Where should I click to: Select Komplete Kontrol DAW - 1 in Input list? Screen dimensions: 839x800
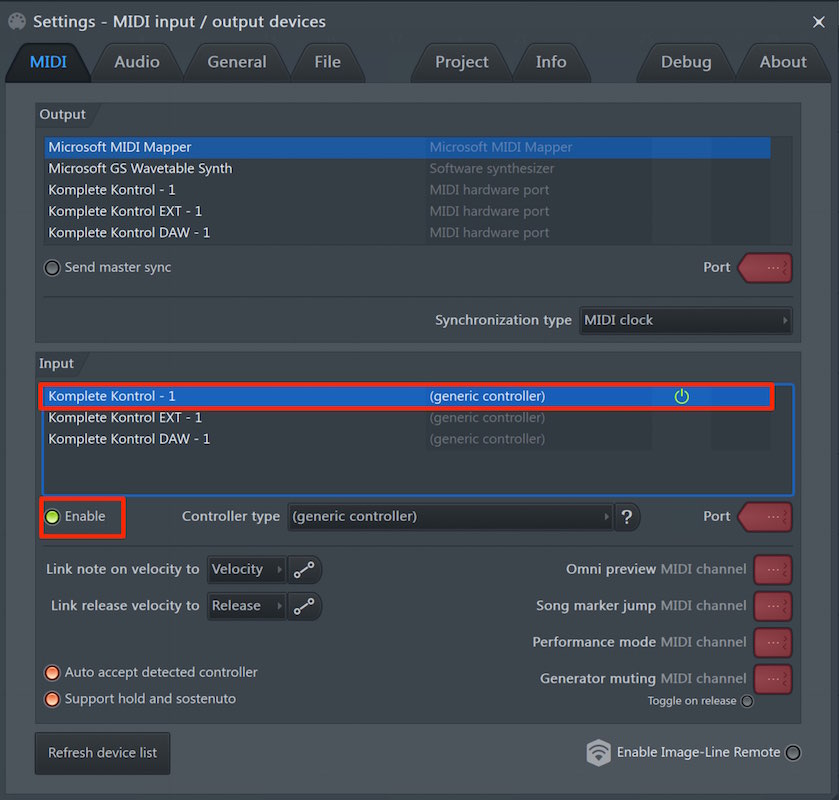(407, 439)
